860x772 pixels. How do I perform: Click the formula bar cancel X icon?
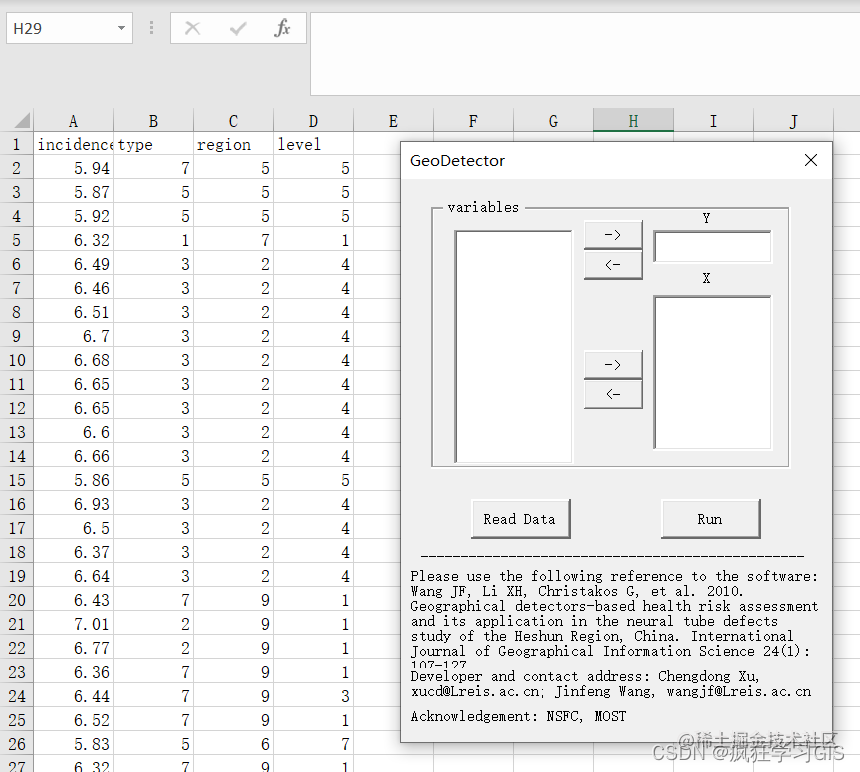pos(193,28)
